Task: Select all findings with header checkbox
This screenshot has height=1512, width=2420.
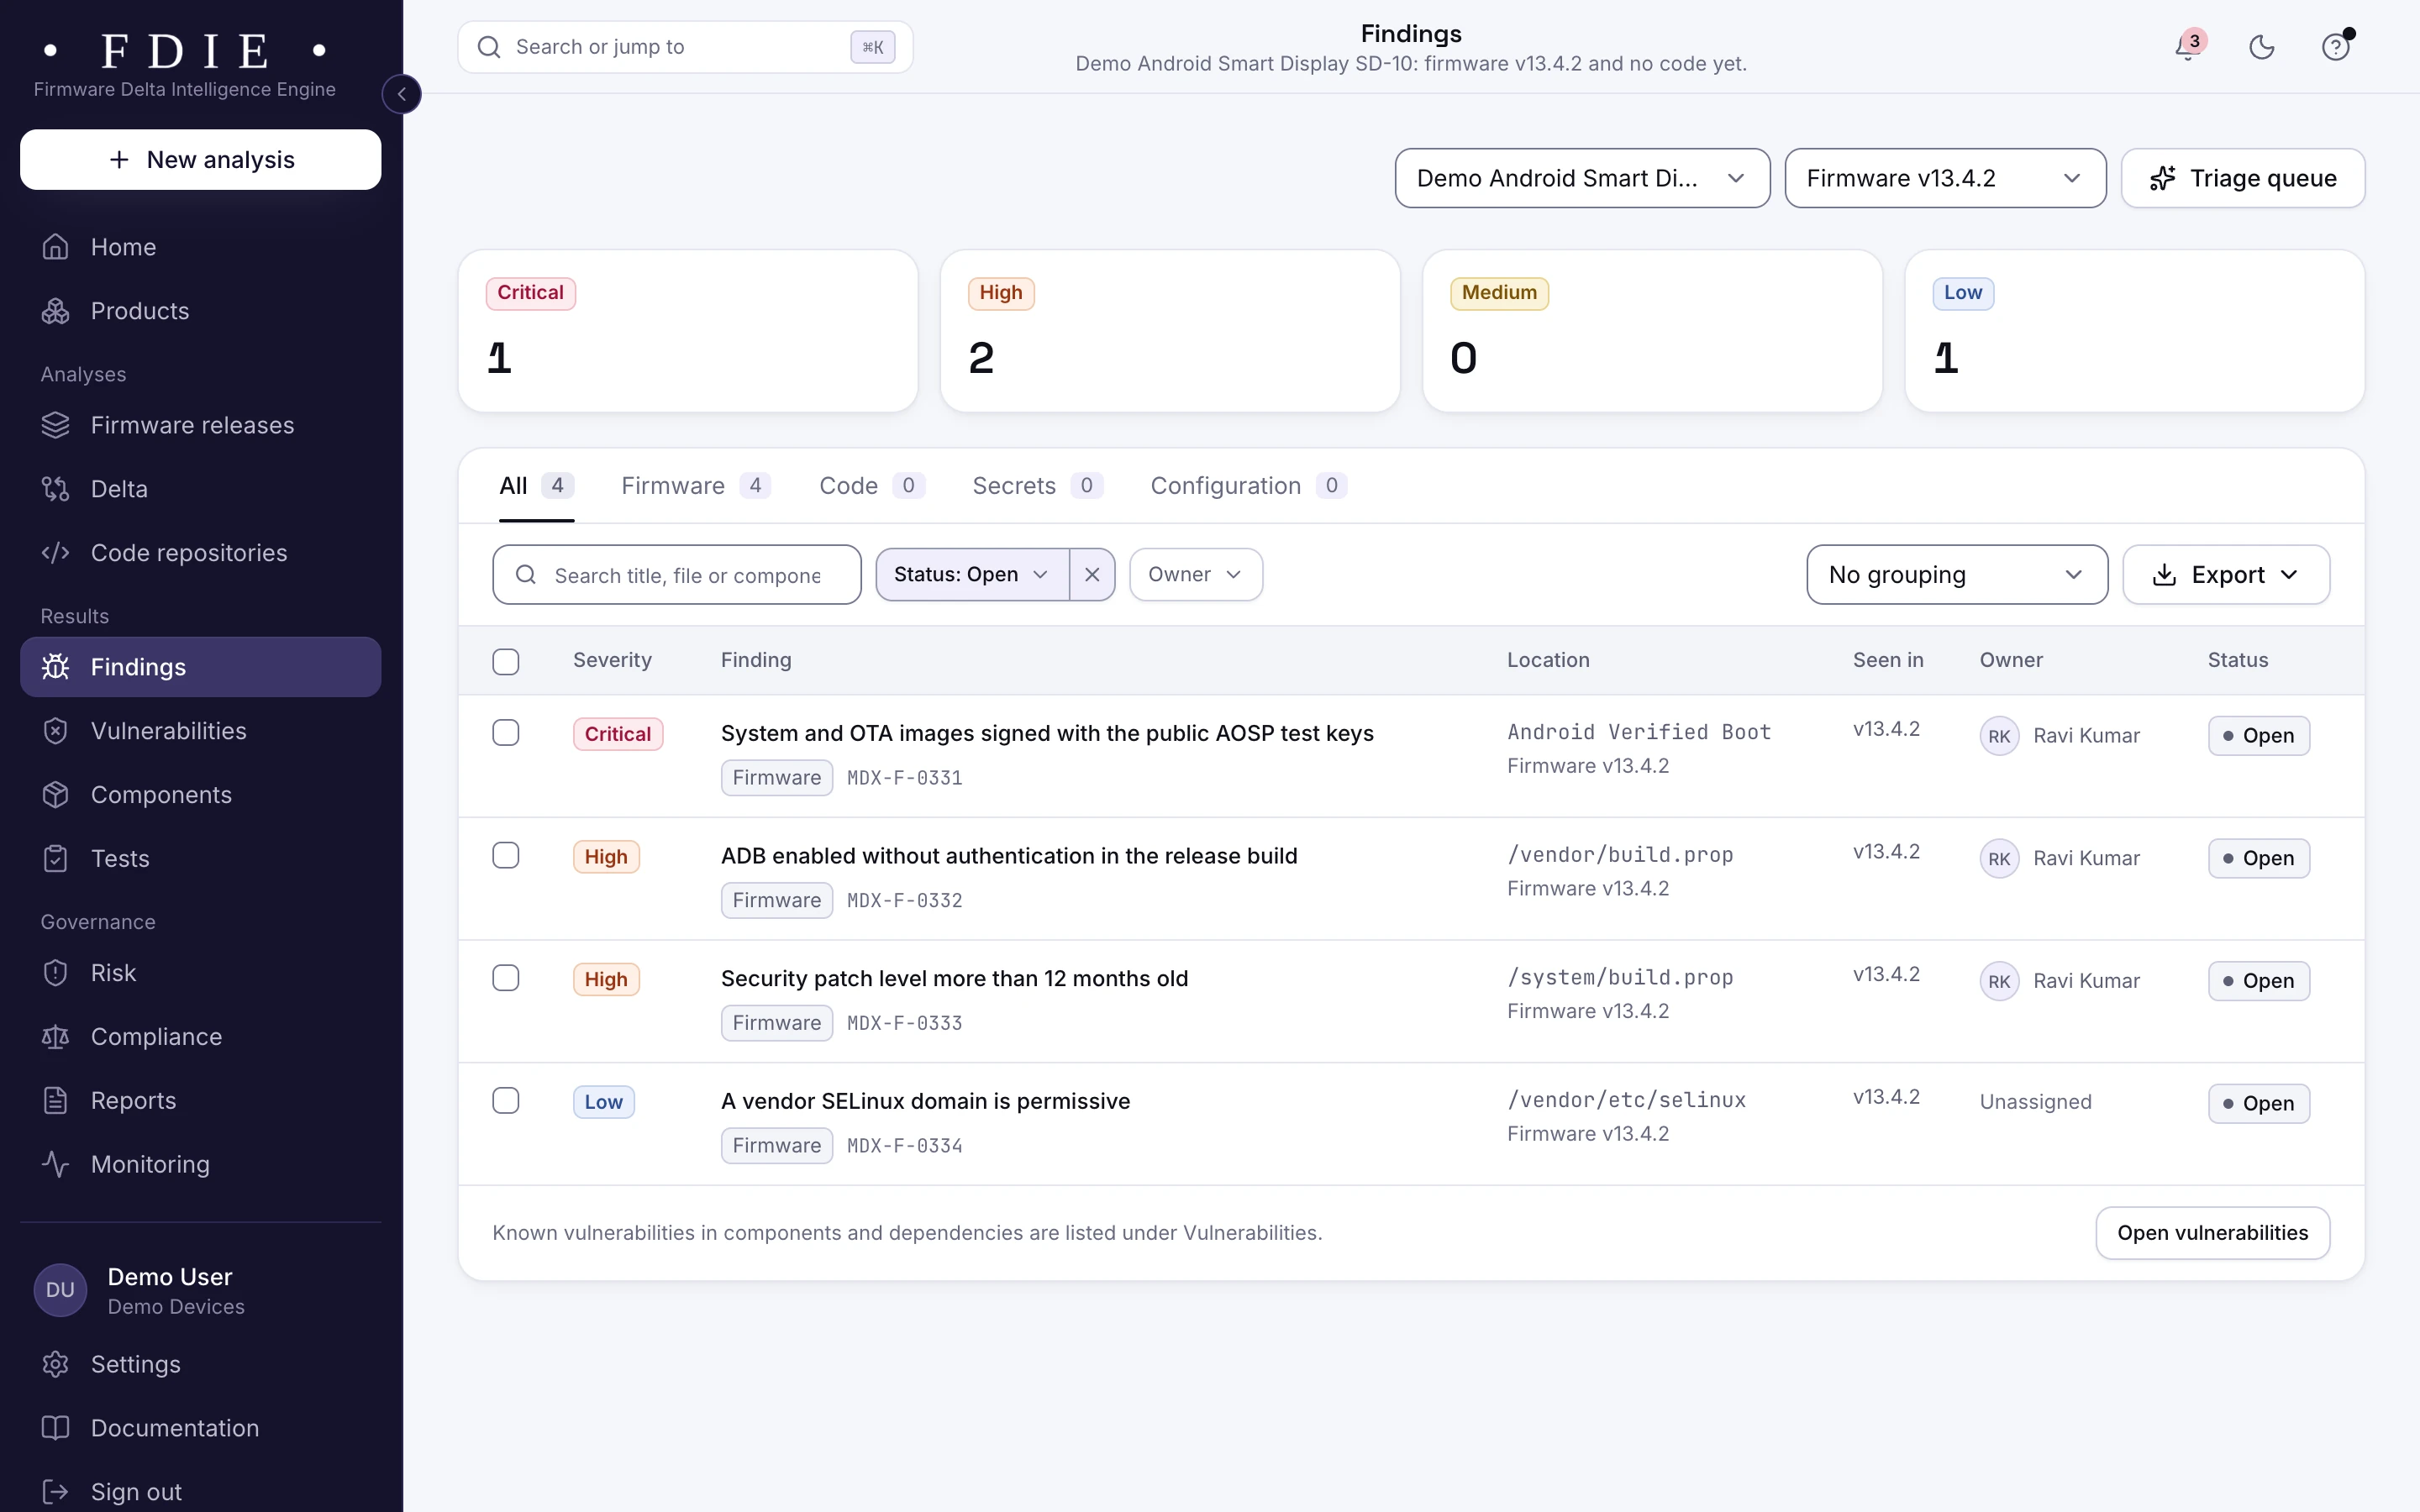Action: pyautogui.click(x=506, y=661)
